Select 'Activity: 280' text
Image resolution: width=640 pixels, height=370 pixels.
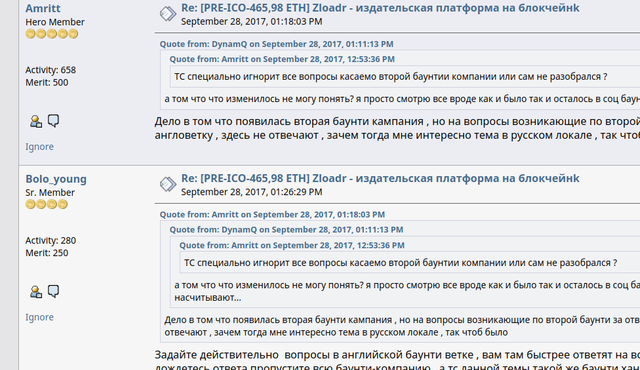pos(51,241)
